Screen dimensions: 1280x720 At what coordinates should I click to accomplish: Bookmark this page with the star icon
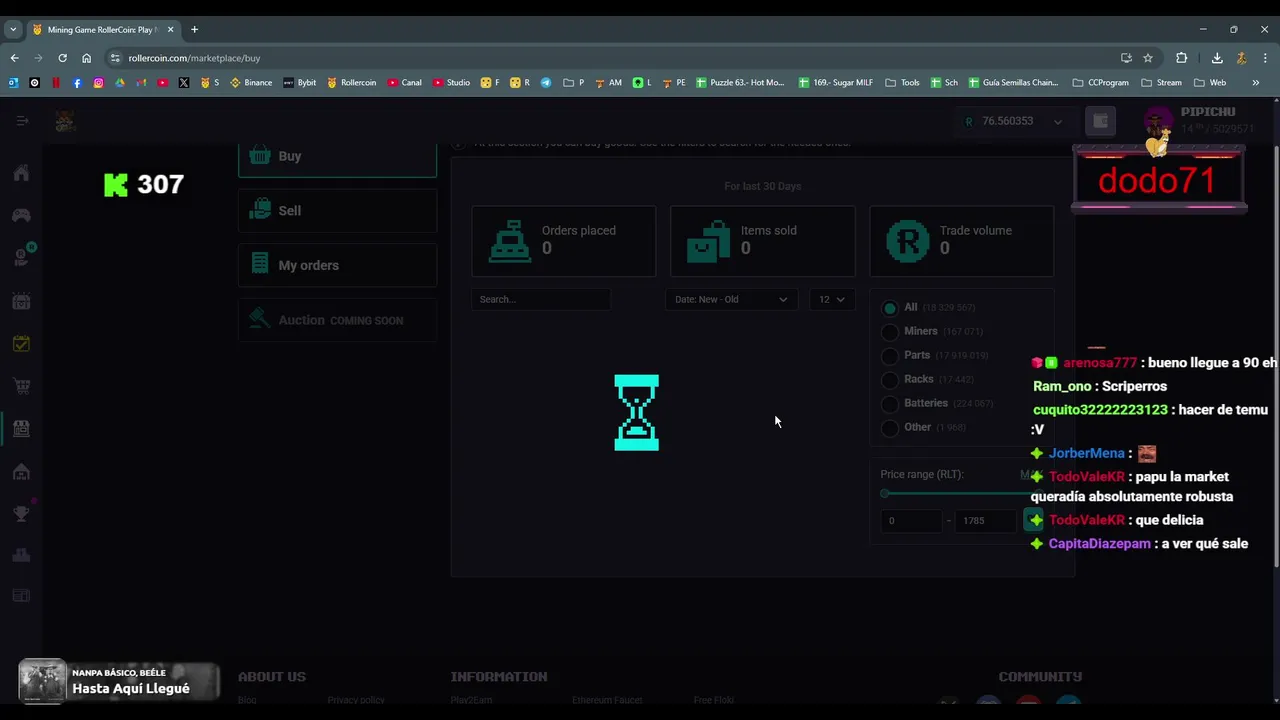(x=1148, y=58)
